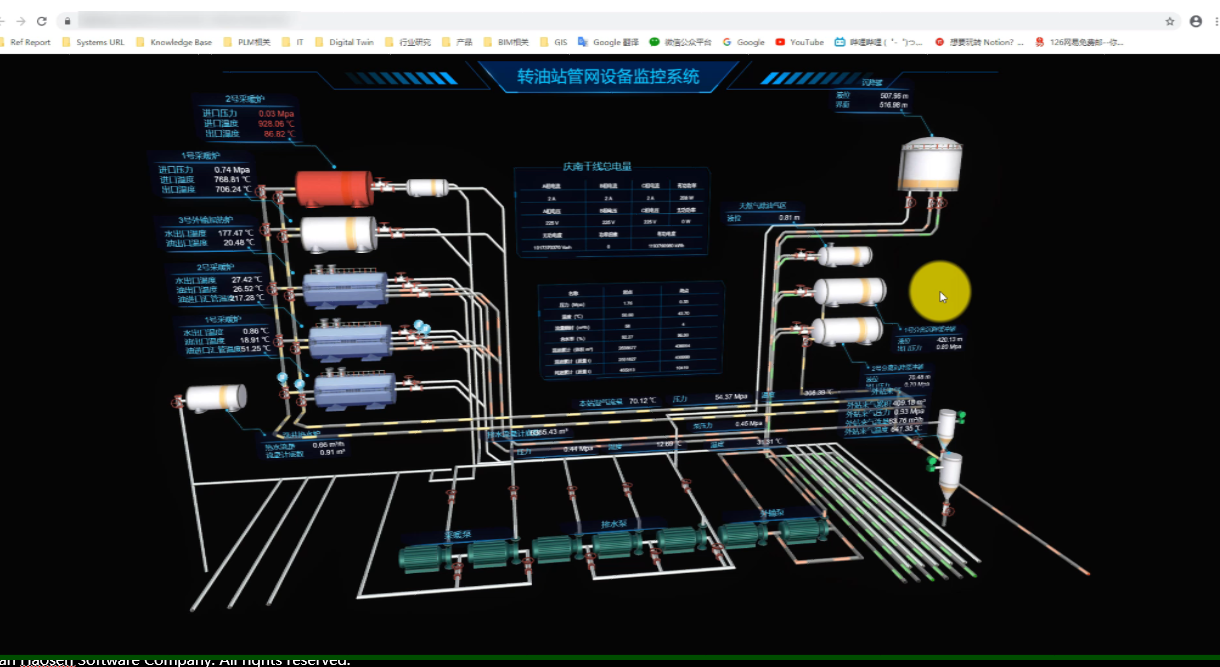Screen dimensions: 1220x667
Task: Click the 庆南干线总电量 data table panel
Action: 611,210
